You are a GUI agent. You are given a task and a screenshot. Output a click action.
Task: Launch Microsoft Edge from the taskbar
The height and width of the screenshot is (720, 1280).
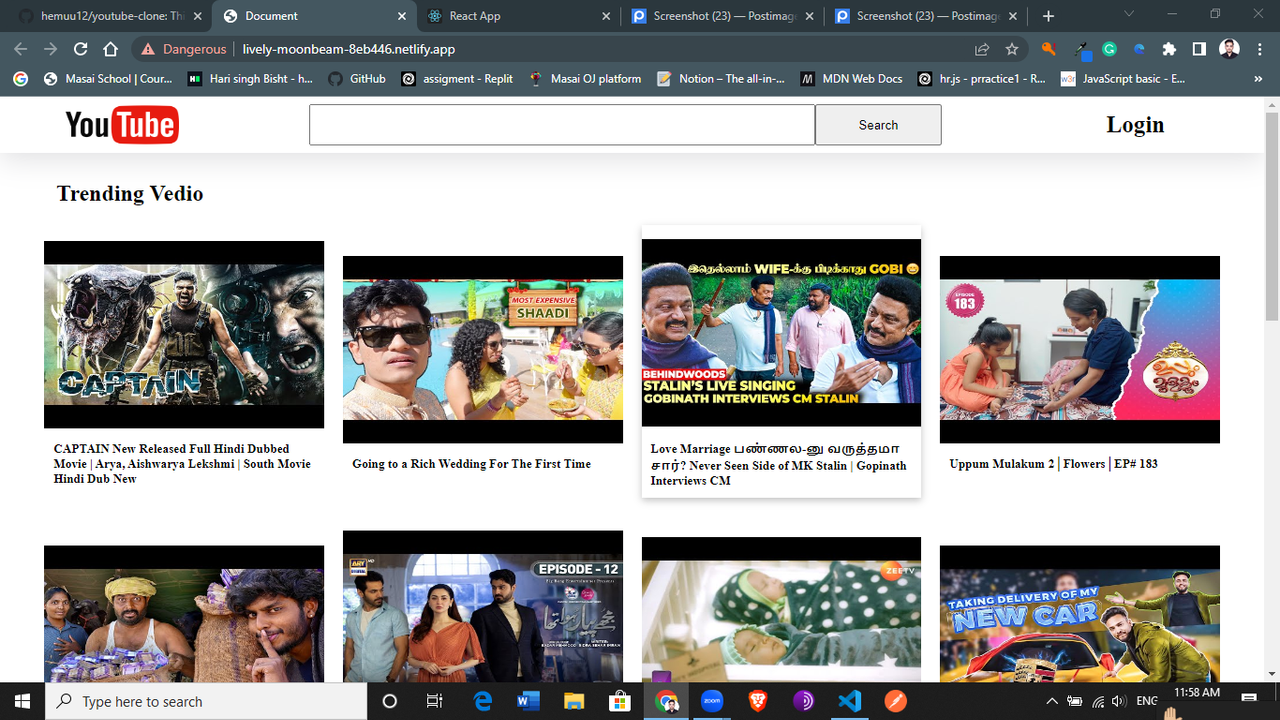coord(481,701)
